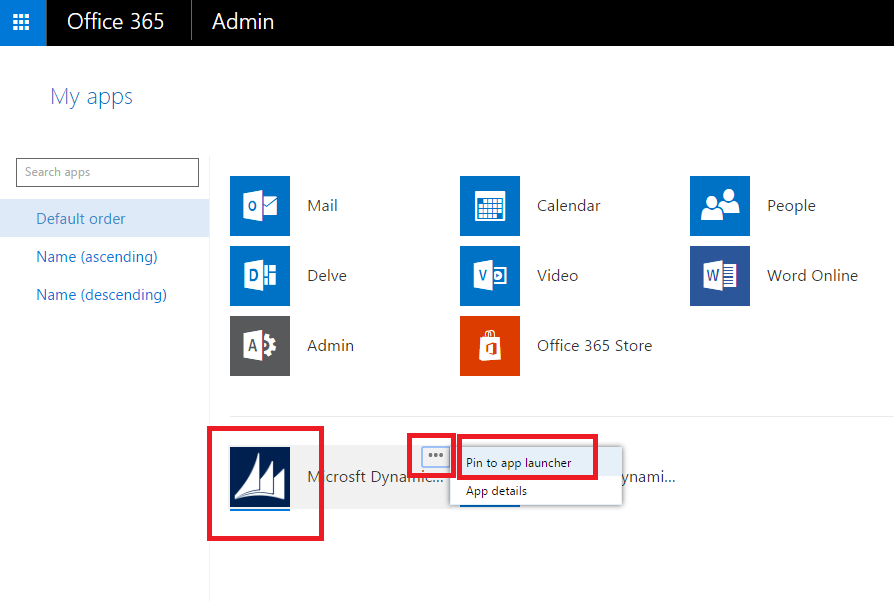This screenshot has height=601, width=894.
Task: Sort apps by Name (ascending)
Action: (x=97, y=257)
